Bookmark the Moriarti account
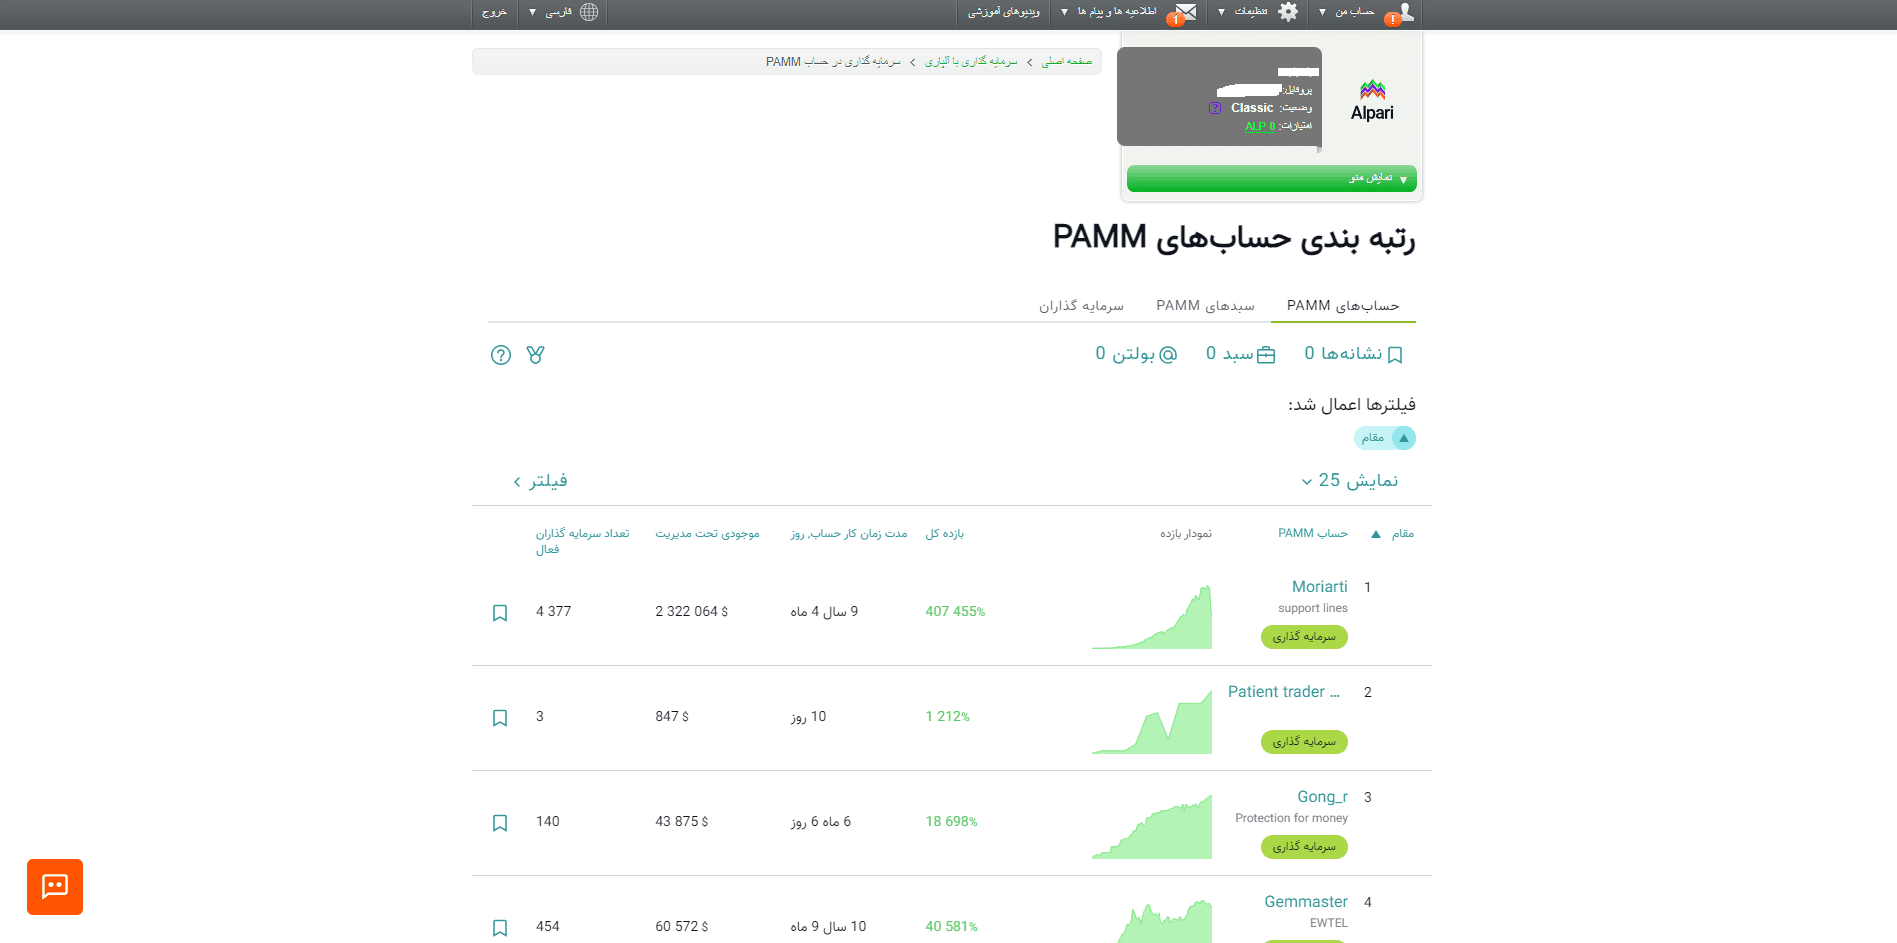This screenshot has width=1897, height=943. pyautogui.click(x=500, y=613)
